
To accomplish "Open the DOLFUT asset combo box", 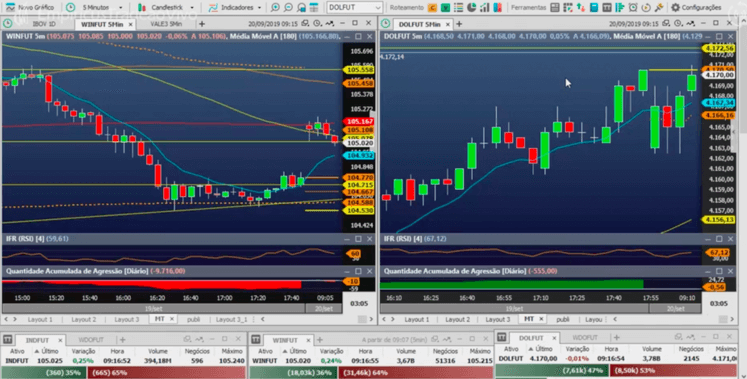I will pyautogui.click(x=354, y=7).
